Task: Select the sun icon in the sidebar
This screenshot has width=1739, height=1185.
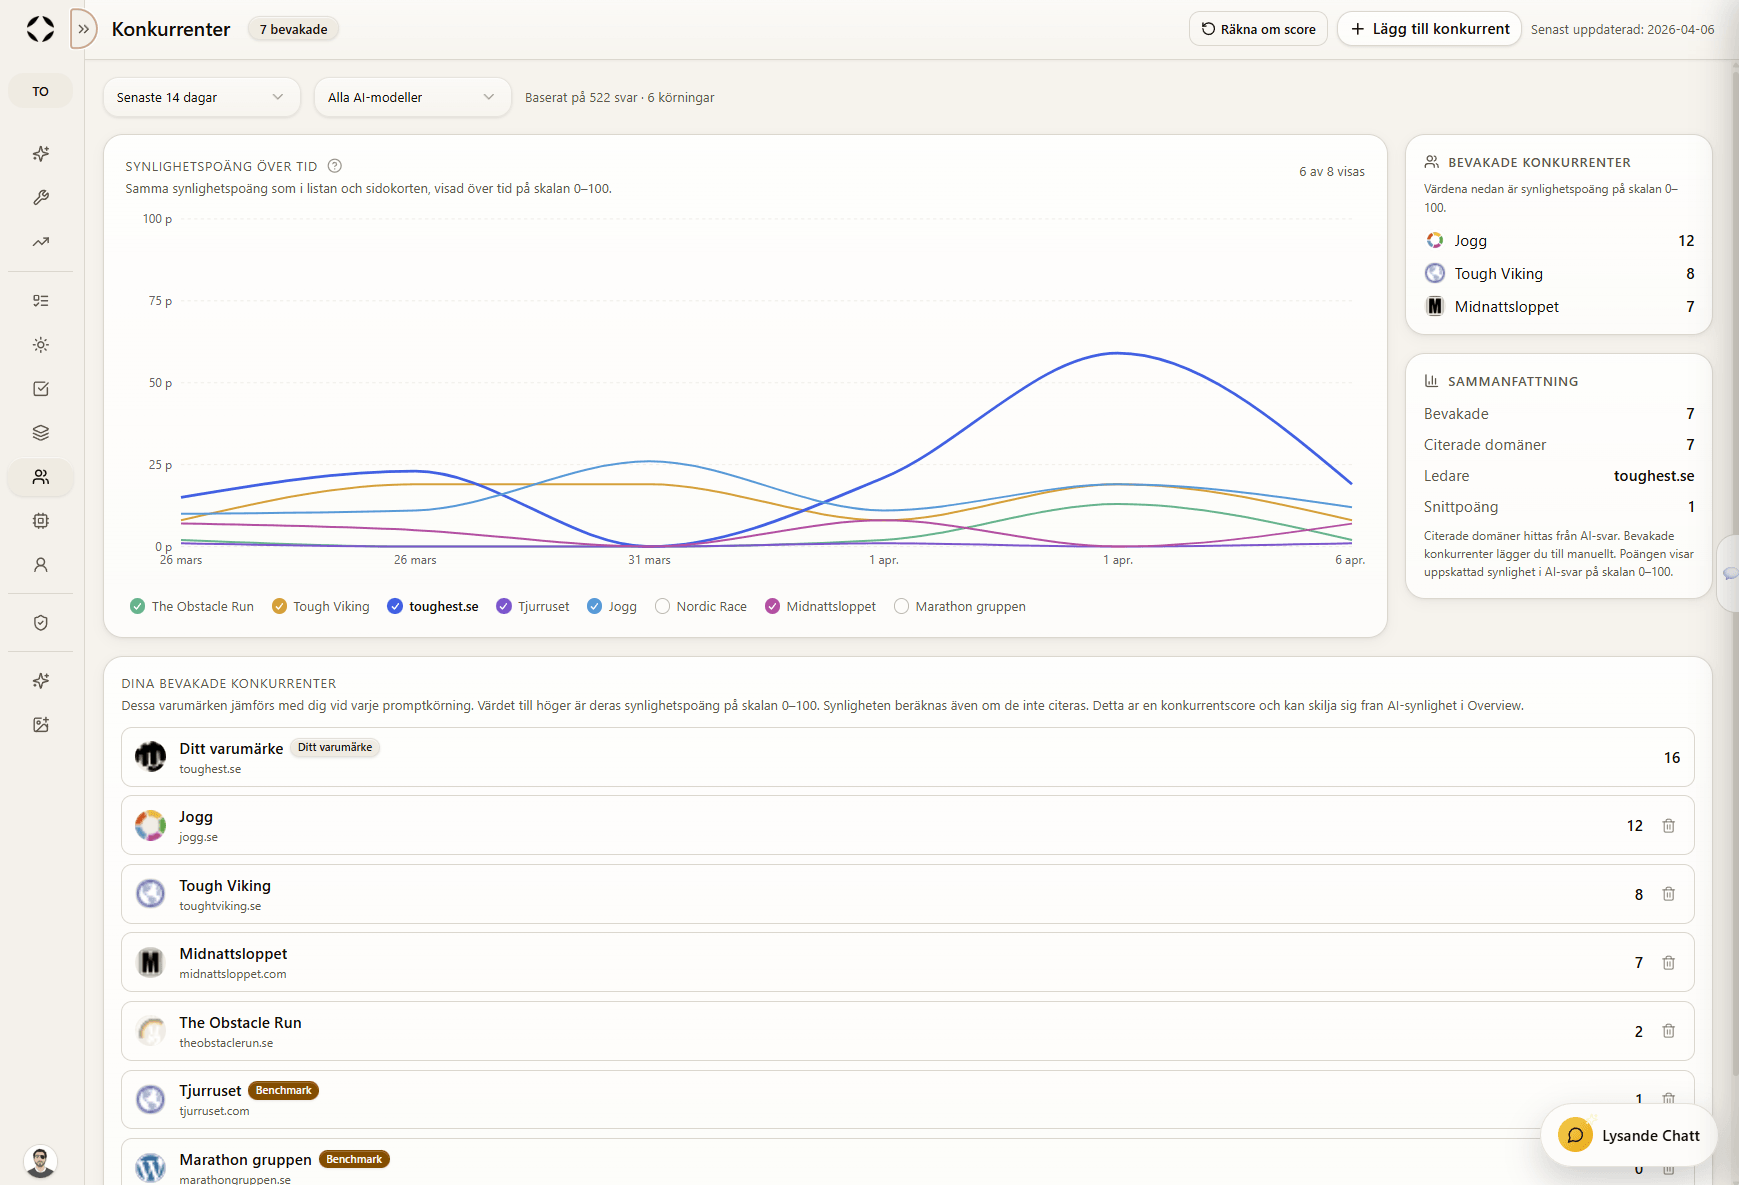Action: point(40,344)
